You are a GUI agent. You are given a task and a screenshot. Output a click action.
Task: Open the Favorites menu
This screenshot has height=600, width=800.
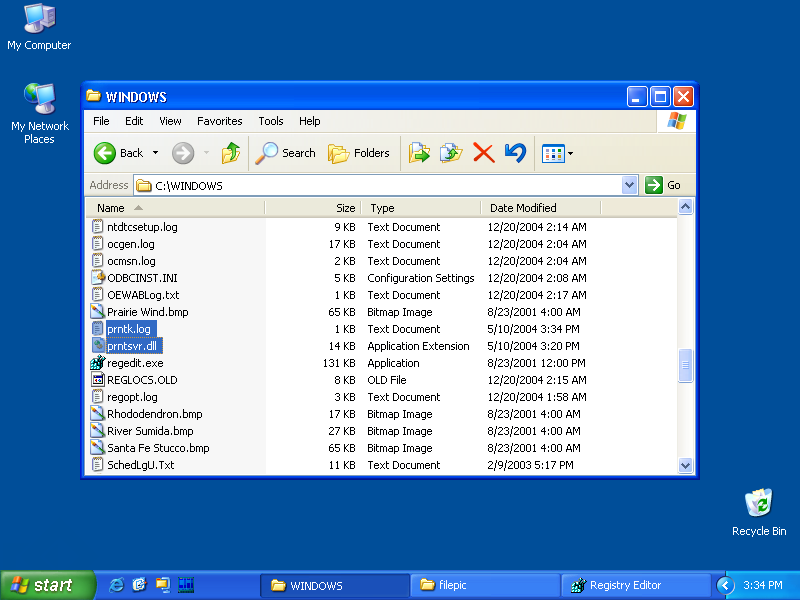point(219,121)
